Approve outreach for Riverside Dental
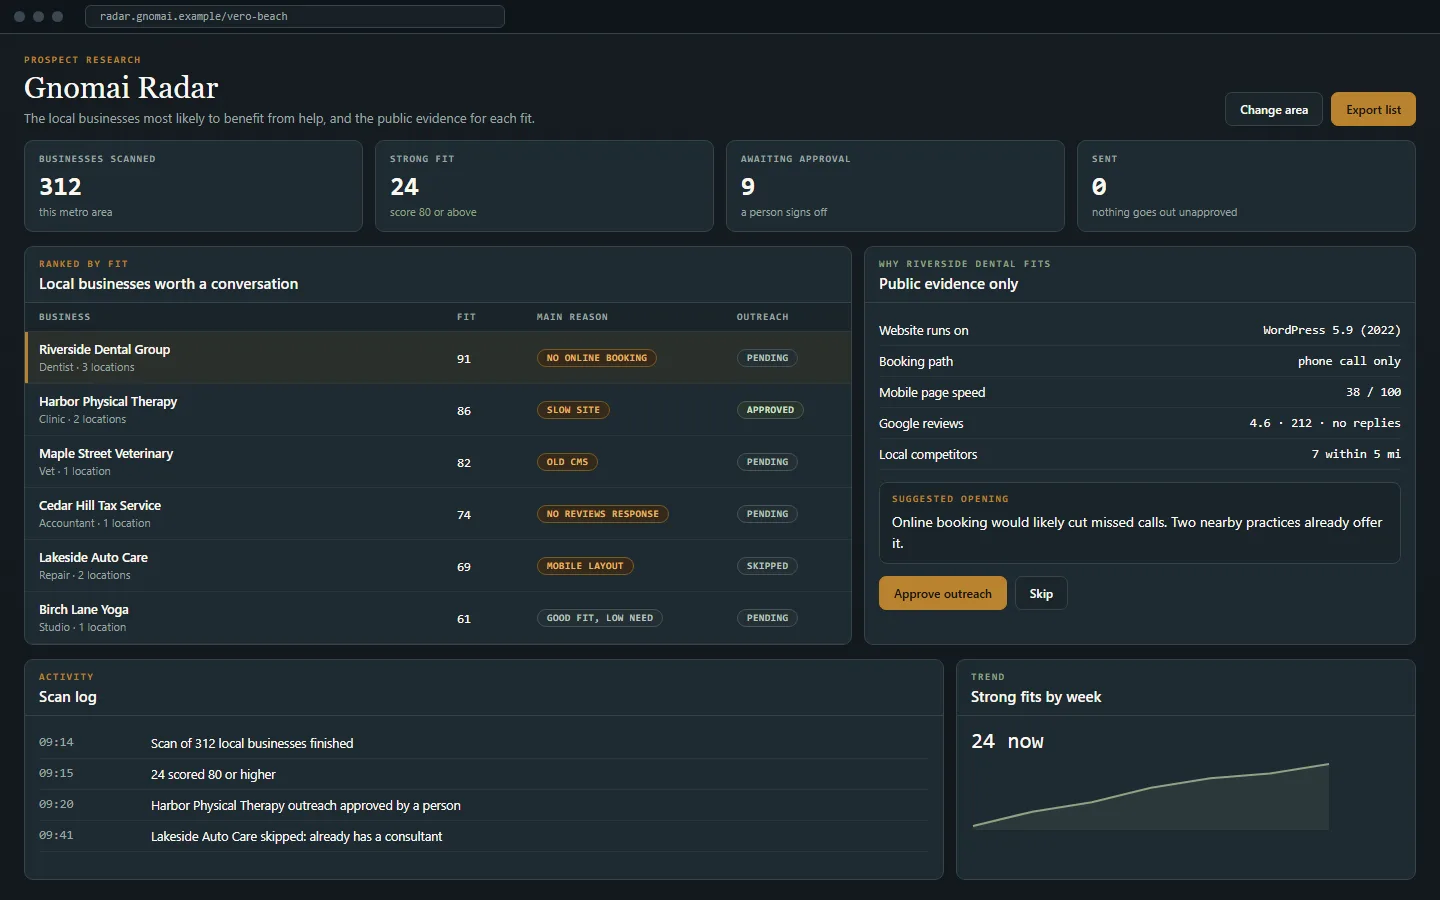1440x900 pixels. pos(943,593)
